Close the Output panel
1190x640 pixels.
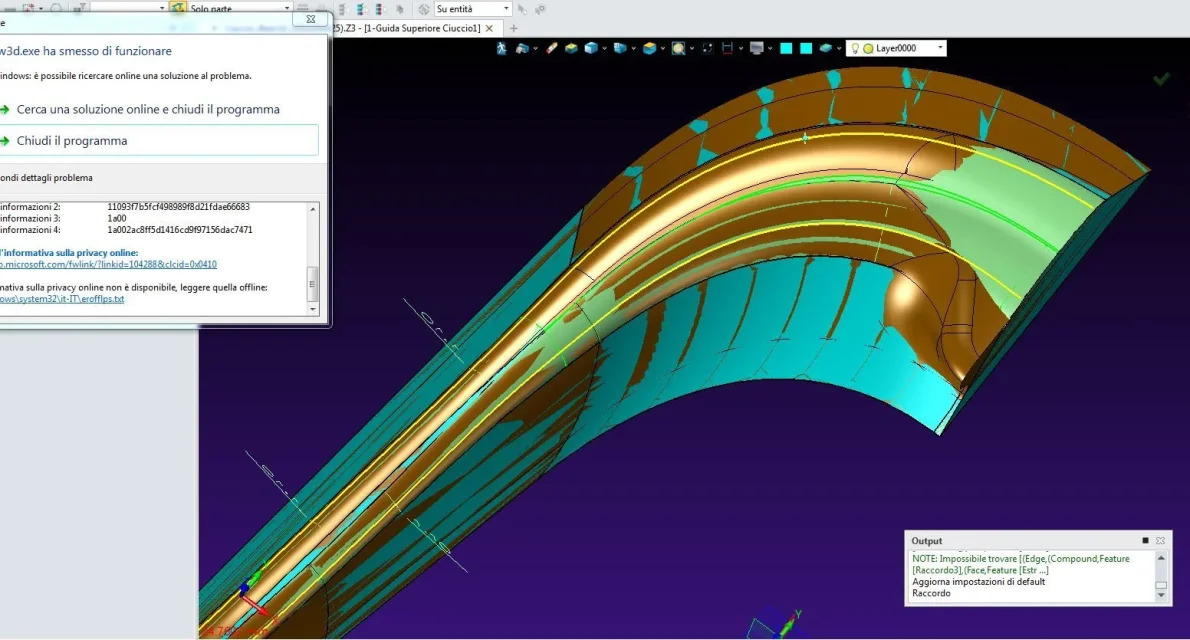click(1160, 541)
